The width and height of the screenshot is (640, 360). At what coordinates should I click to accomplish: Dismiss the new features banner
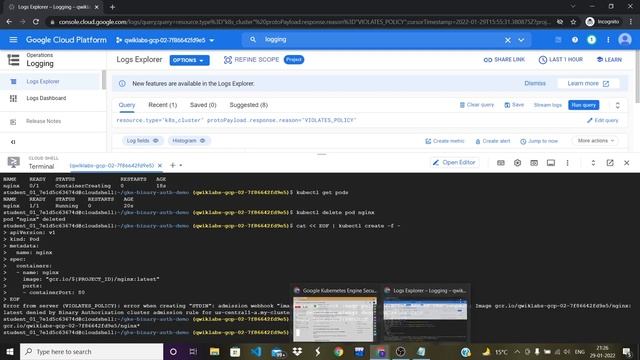click(535, 83)
